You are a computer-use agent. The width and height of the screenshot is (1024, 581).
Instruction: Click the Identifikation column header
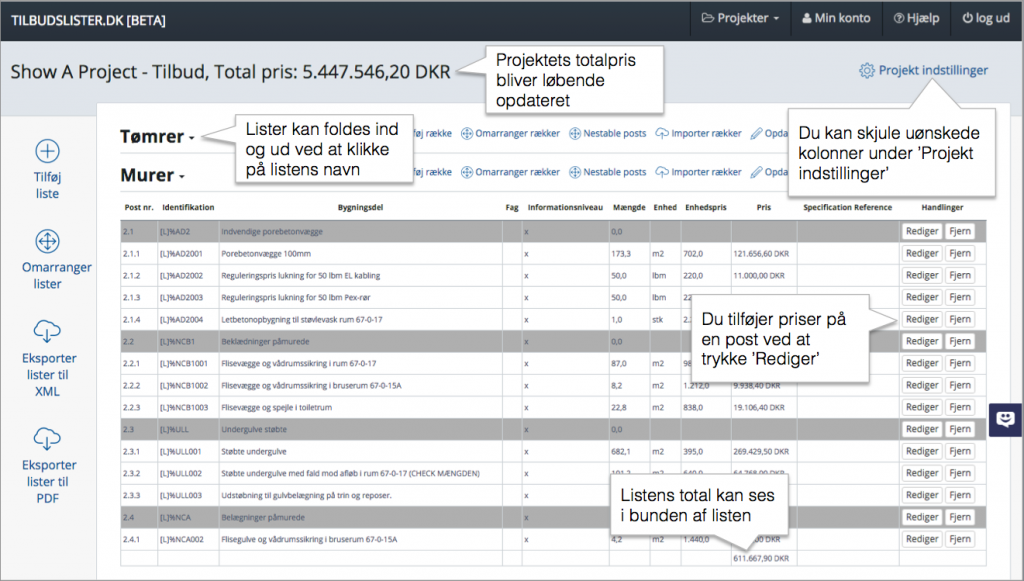(x=188, y=208)
